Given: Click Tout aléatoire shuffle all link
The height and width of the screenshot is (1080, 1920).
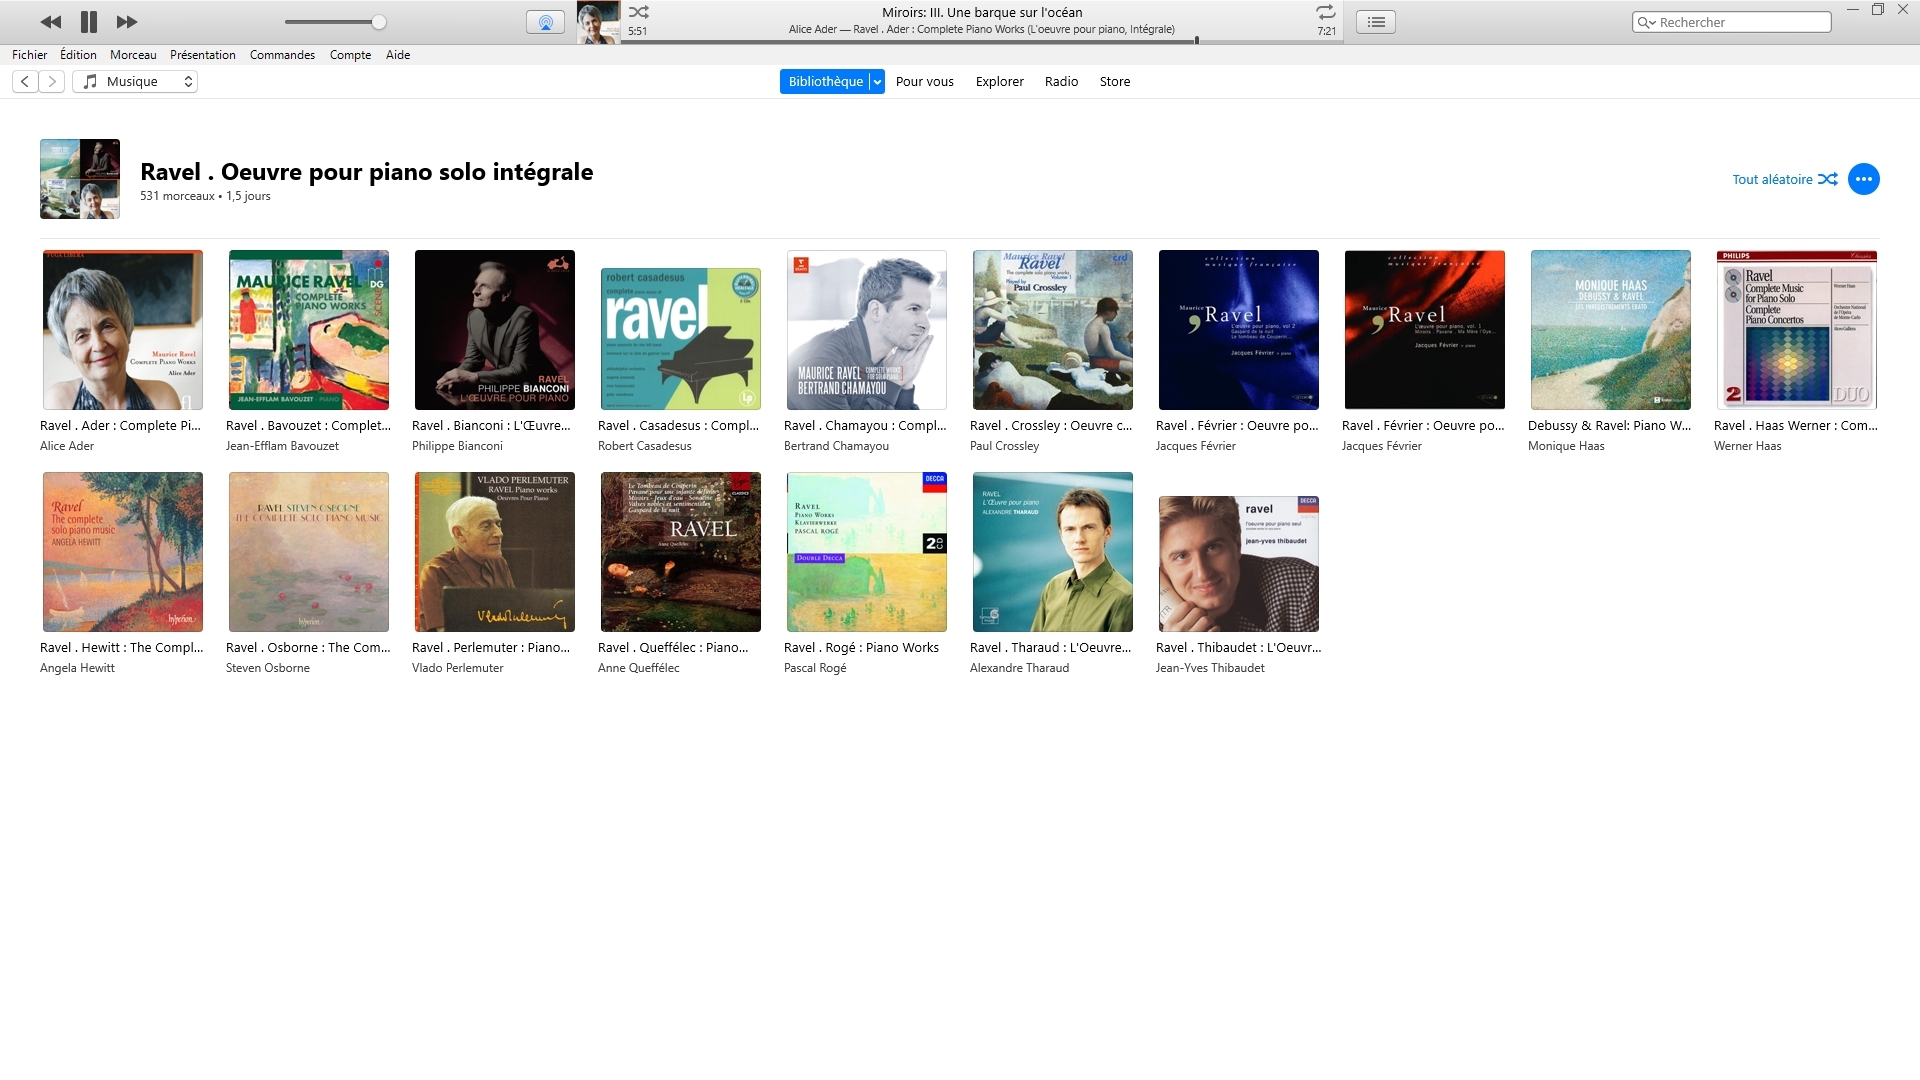Looking at the screenshot, I should click(1785, 180).
